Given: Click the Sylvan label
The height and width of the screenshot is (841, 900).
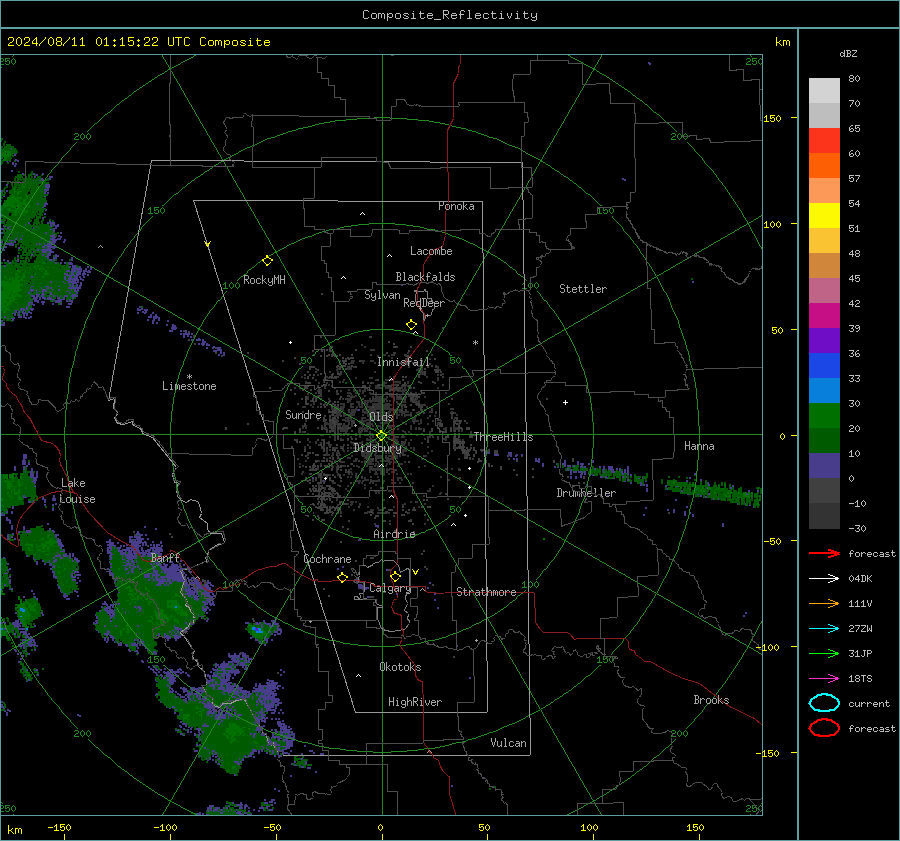Looking at the screenshot, I should click(382, 295).
